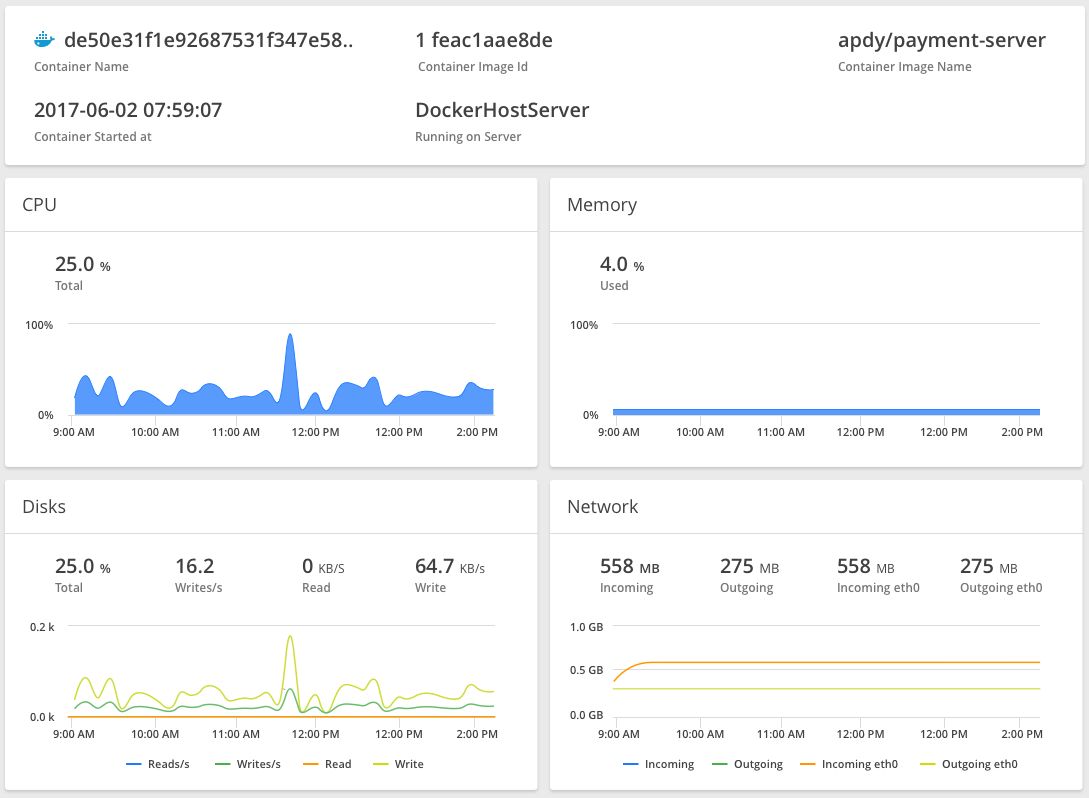Click the Disks chart Write spike peak
1089x798 pixels.
[x=290, y=637]
